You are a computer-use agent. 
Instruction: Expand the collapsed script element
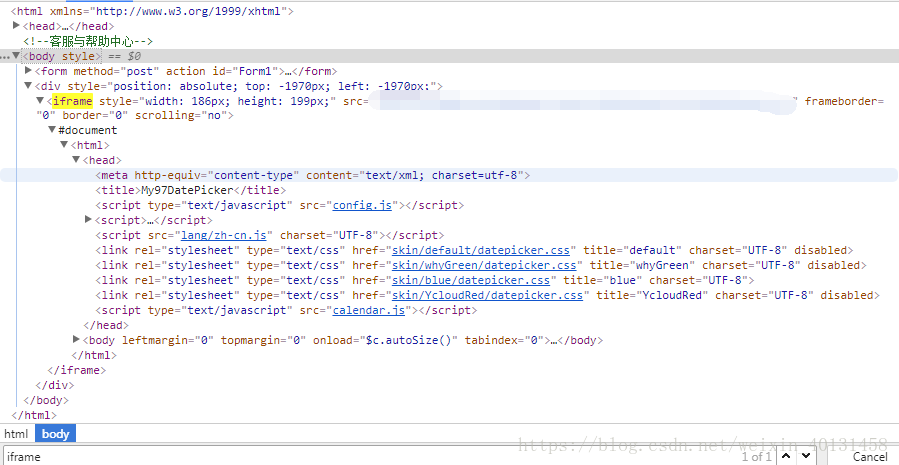tap(88, 219)
